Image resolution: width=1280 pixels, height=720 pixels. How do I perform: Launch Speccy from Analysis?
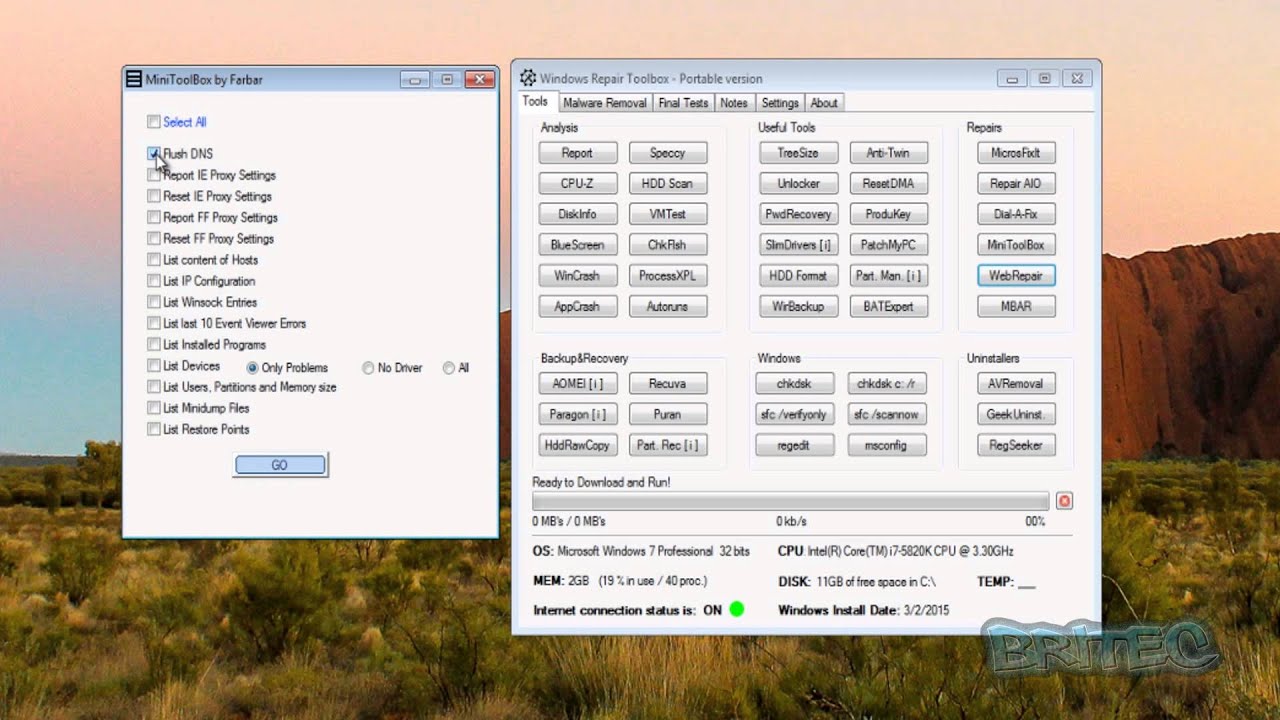tap(668, 153)
